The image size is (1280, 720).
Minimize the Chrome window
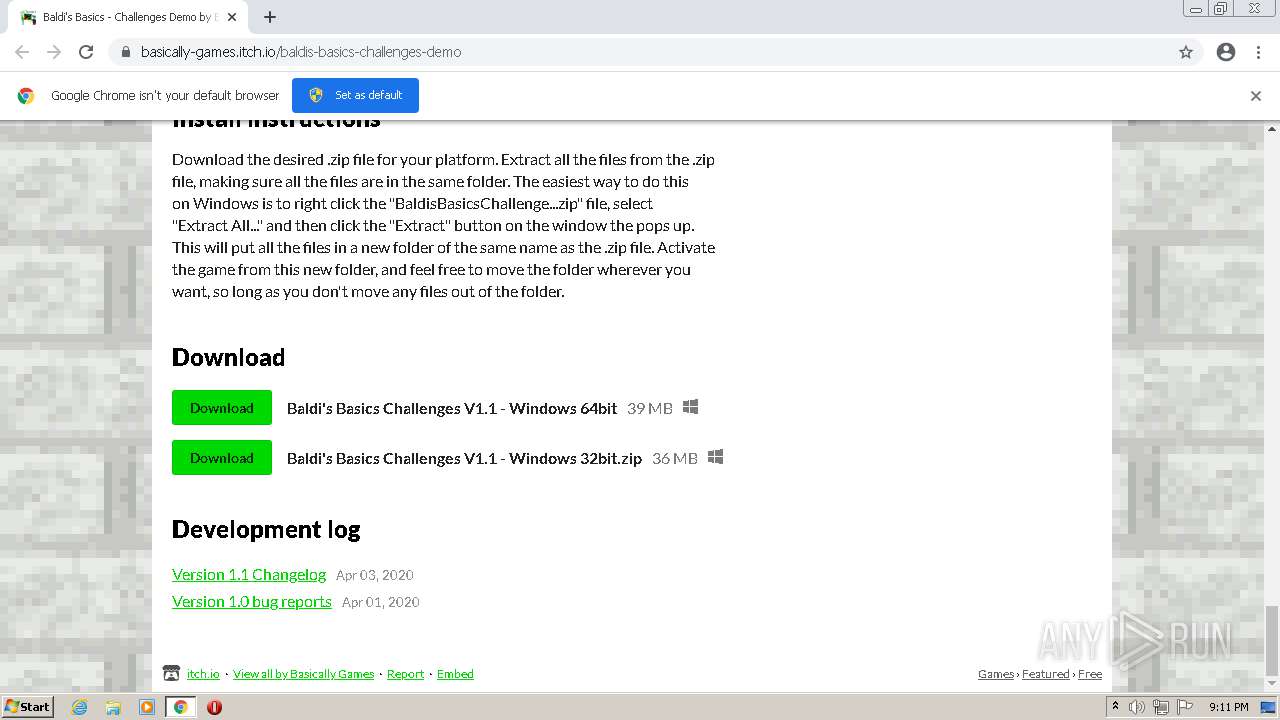point(1196,9)
